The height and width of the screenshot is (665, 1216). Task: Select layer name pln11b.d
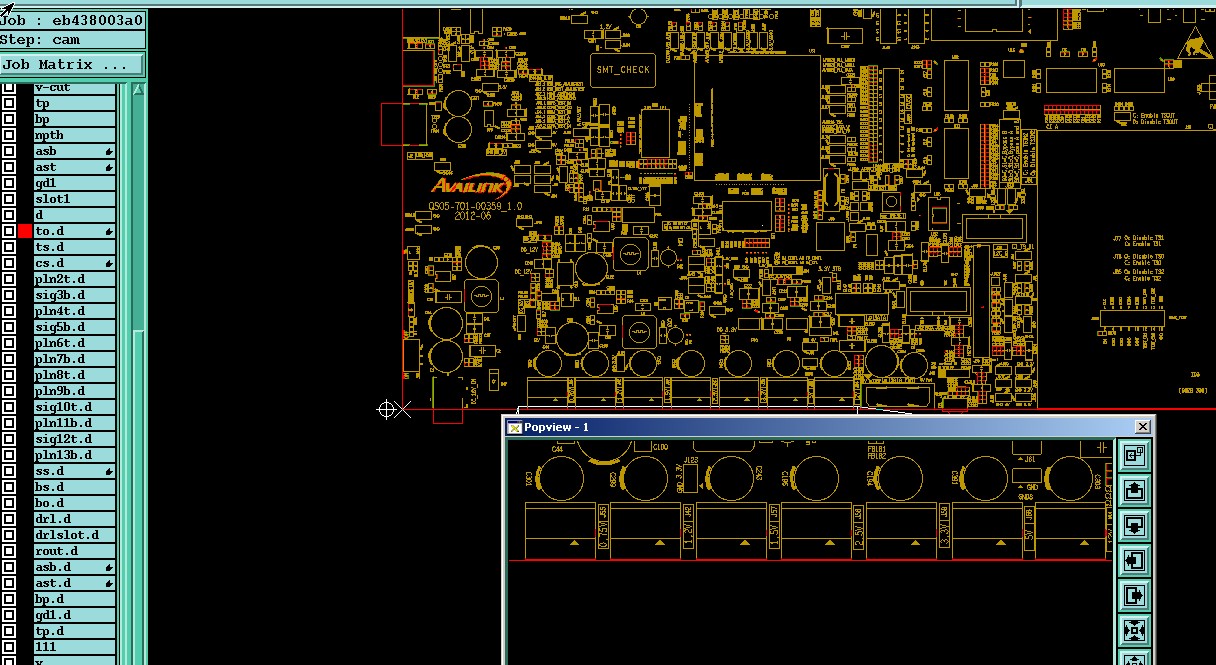[75, 423]
